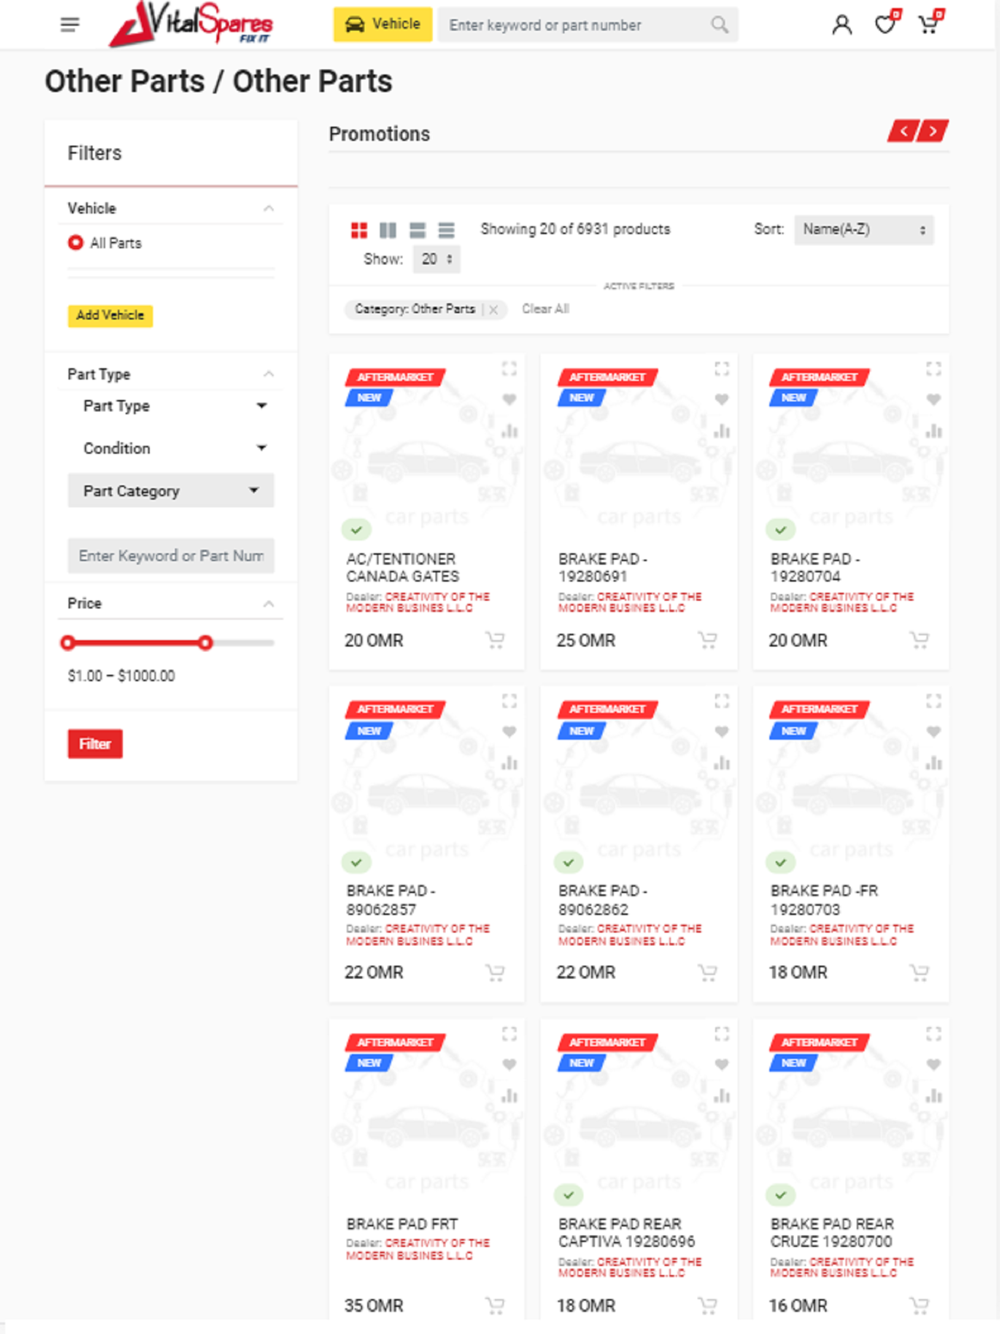
Task: Add AC/TENTIONER CANADA GATES to wishlist
Action: pyautogui.click(x=509, y=400)
